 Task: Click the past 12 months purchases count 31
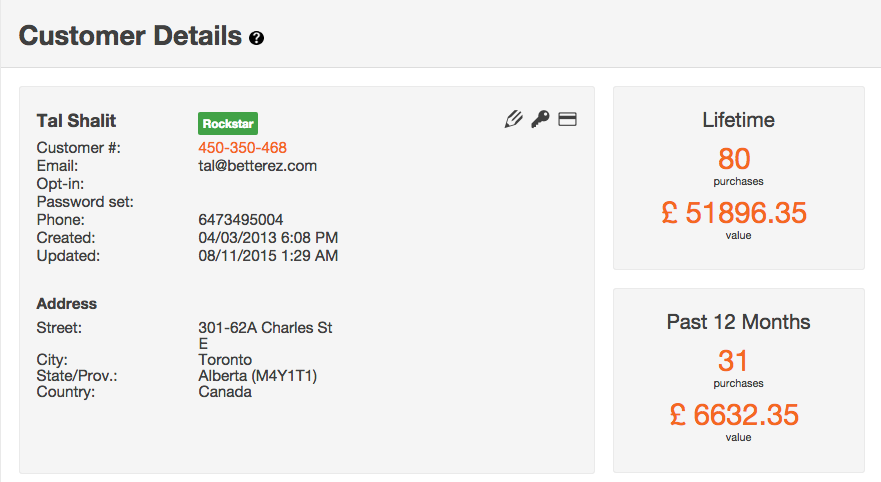734,360
